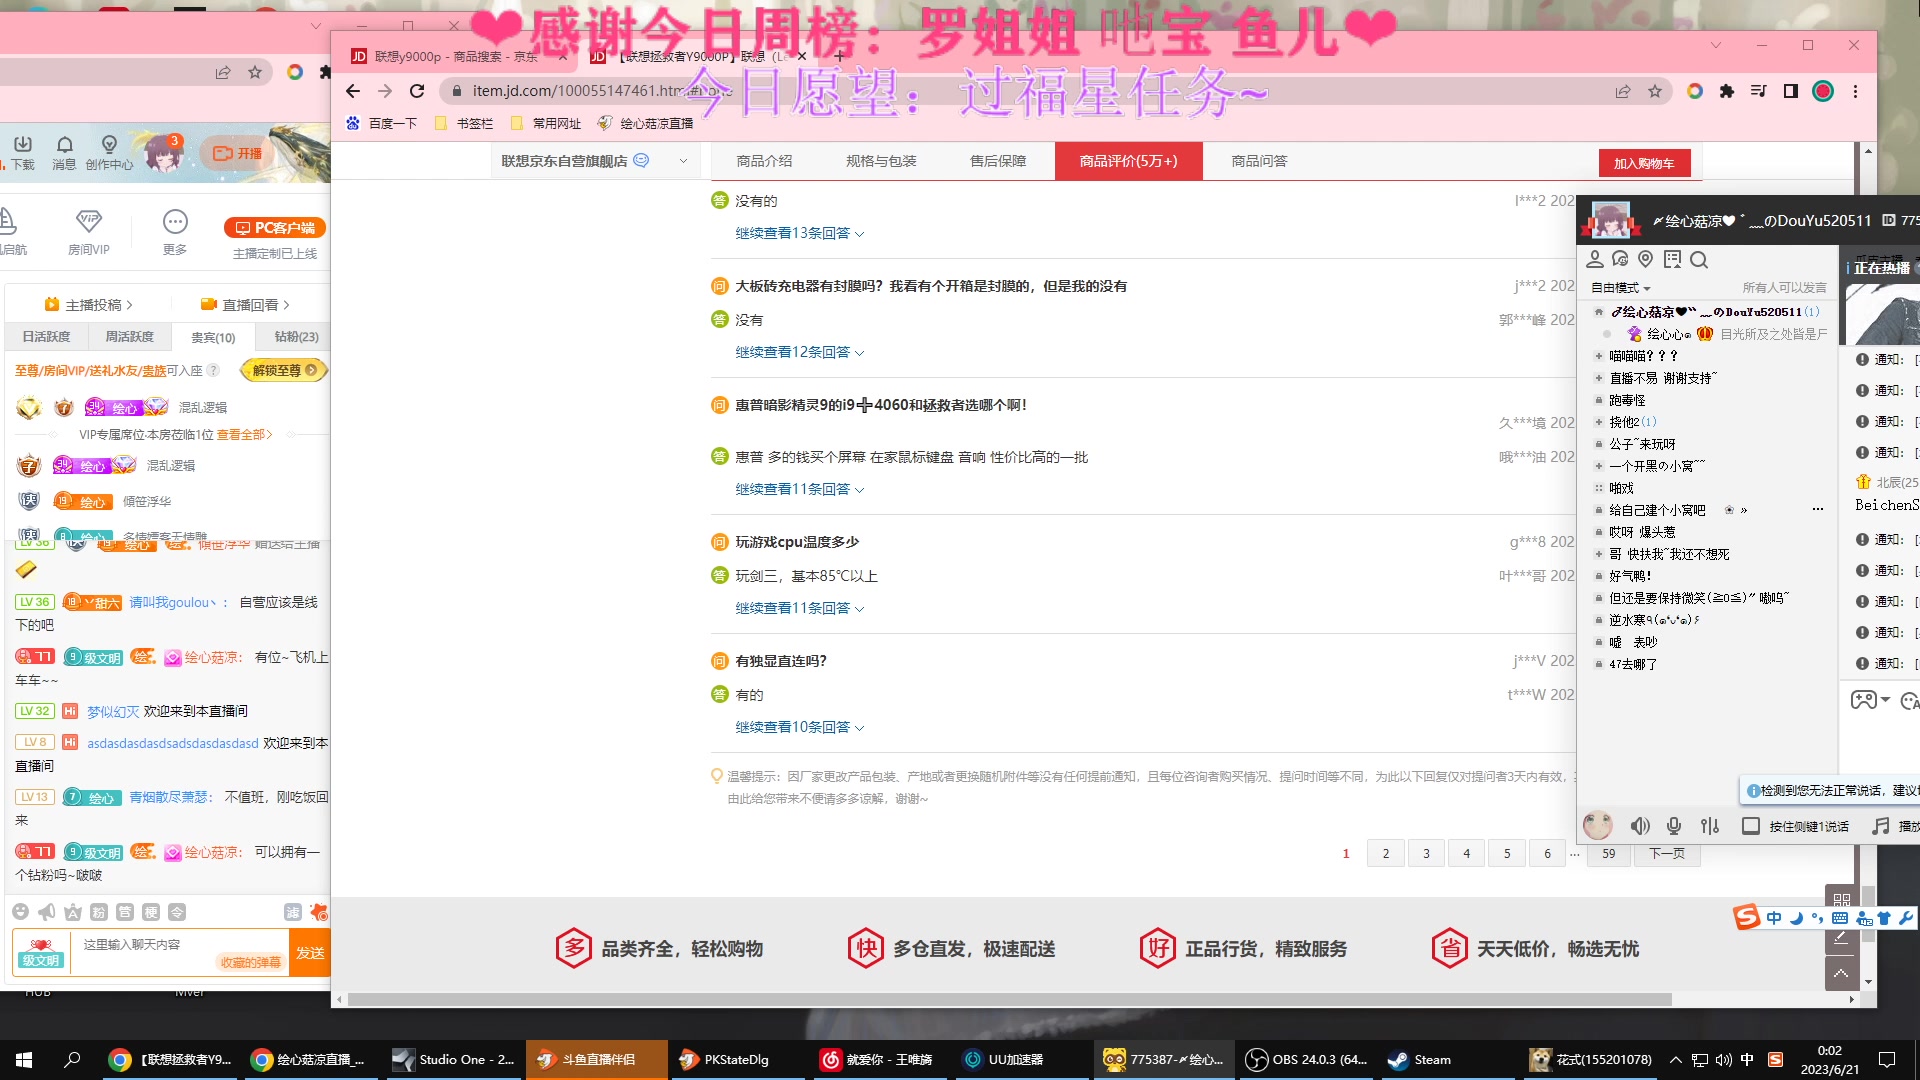Screen dimensions: 1920x1080
Task: Go back in the JD browser window
Action: click(x=353, y=91)
